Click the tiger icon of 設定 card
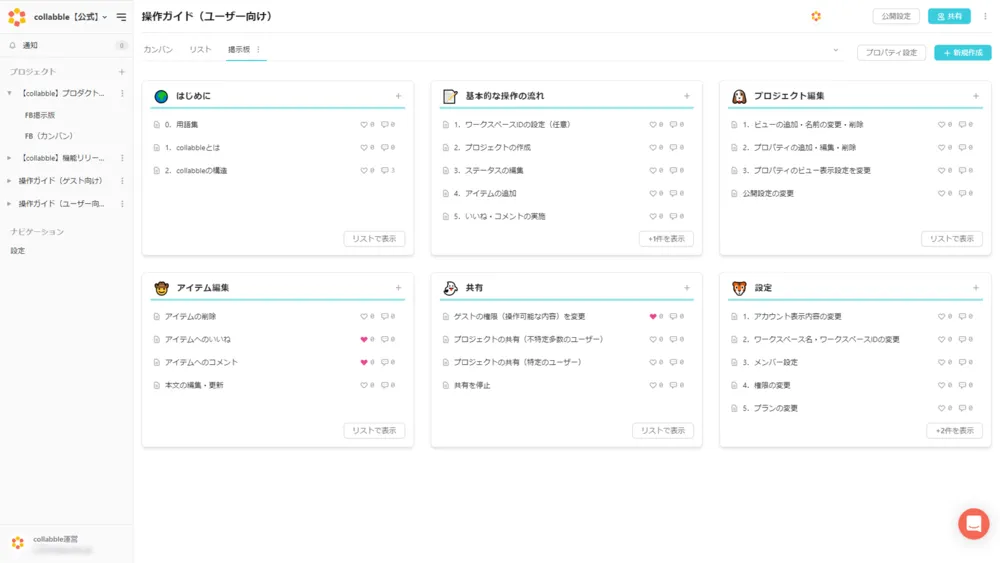This screenshot has height=563, width=1000. pos(739,288)
